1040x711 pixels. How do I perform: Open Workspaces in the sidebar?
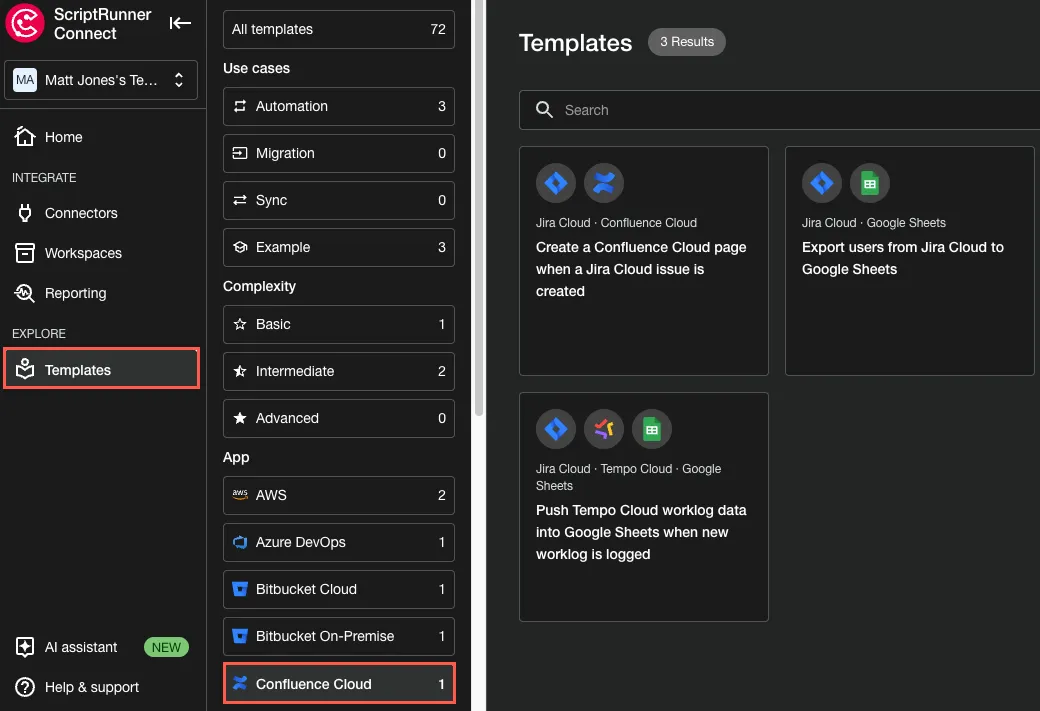[x=101, y=253]
